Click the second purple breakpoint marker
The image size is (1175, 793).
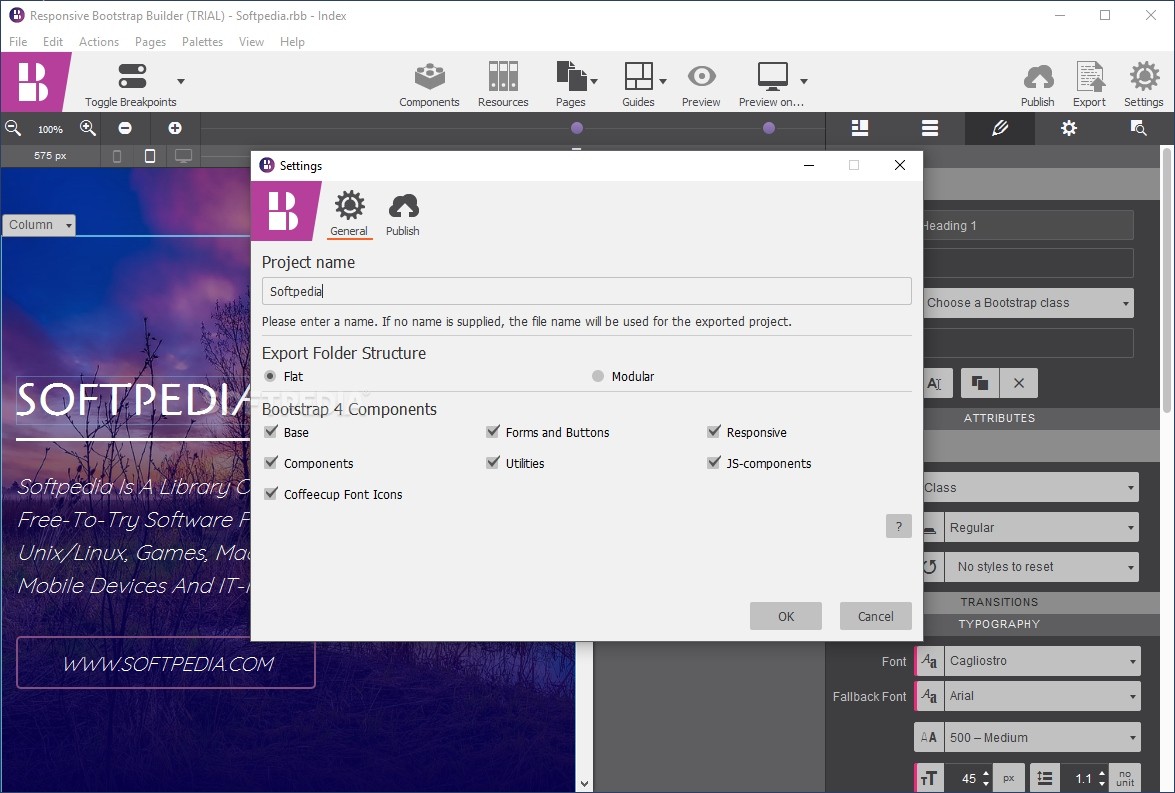(769, 128)
